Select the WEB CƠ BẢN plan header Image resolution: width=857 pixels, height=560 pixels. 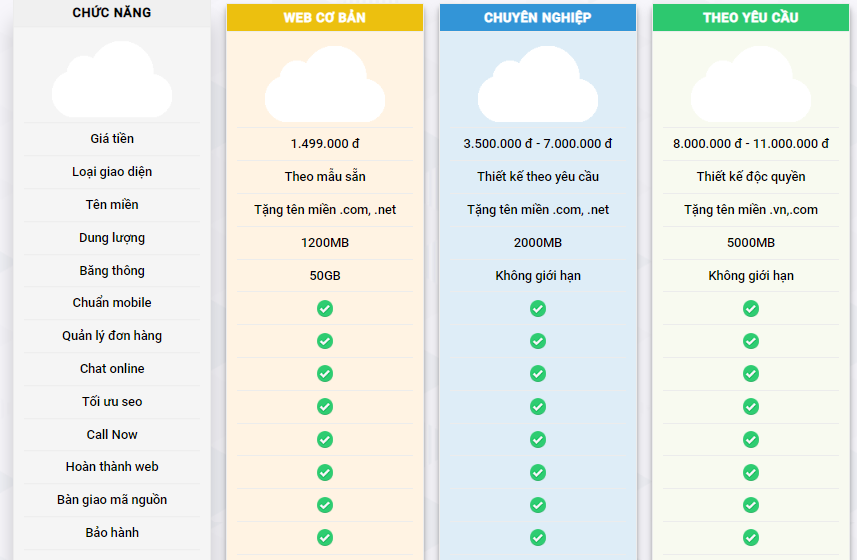point(325,18)
